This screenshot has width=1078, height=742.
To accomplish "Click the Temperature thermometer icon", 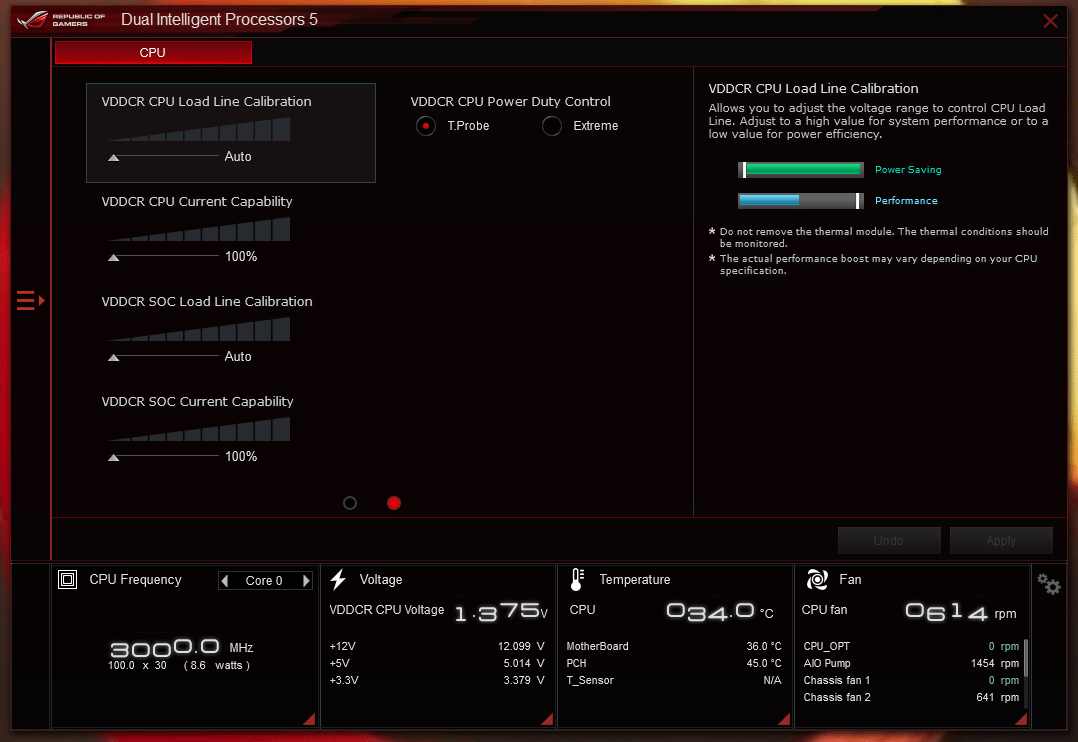I will coord(578,580).
